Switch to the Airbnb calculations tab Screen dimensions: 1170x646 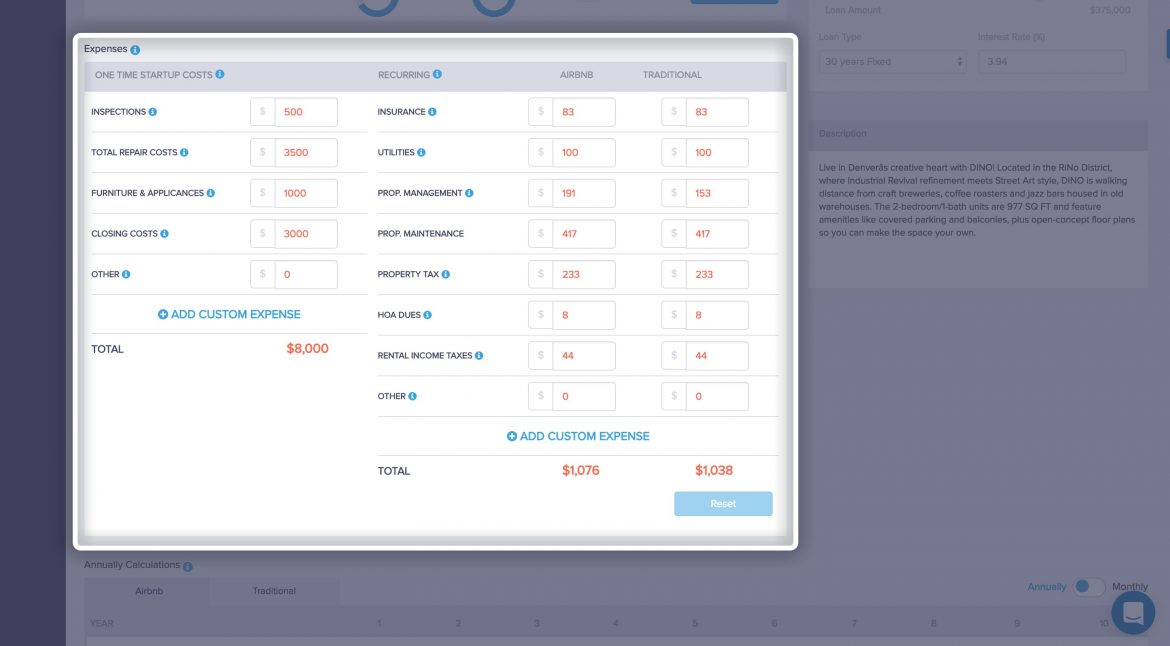[x=149, y=591]
